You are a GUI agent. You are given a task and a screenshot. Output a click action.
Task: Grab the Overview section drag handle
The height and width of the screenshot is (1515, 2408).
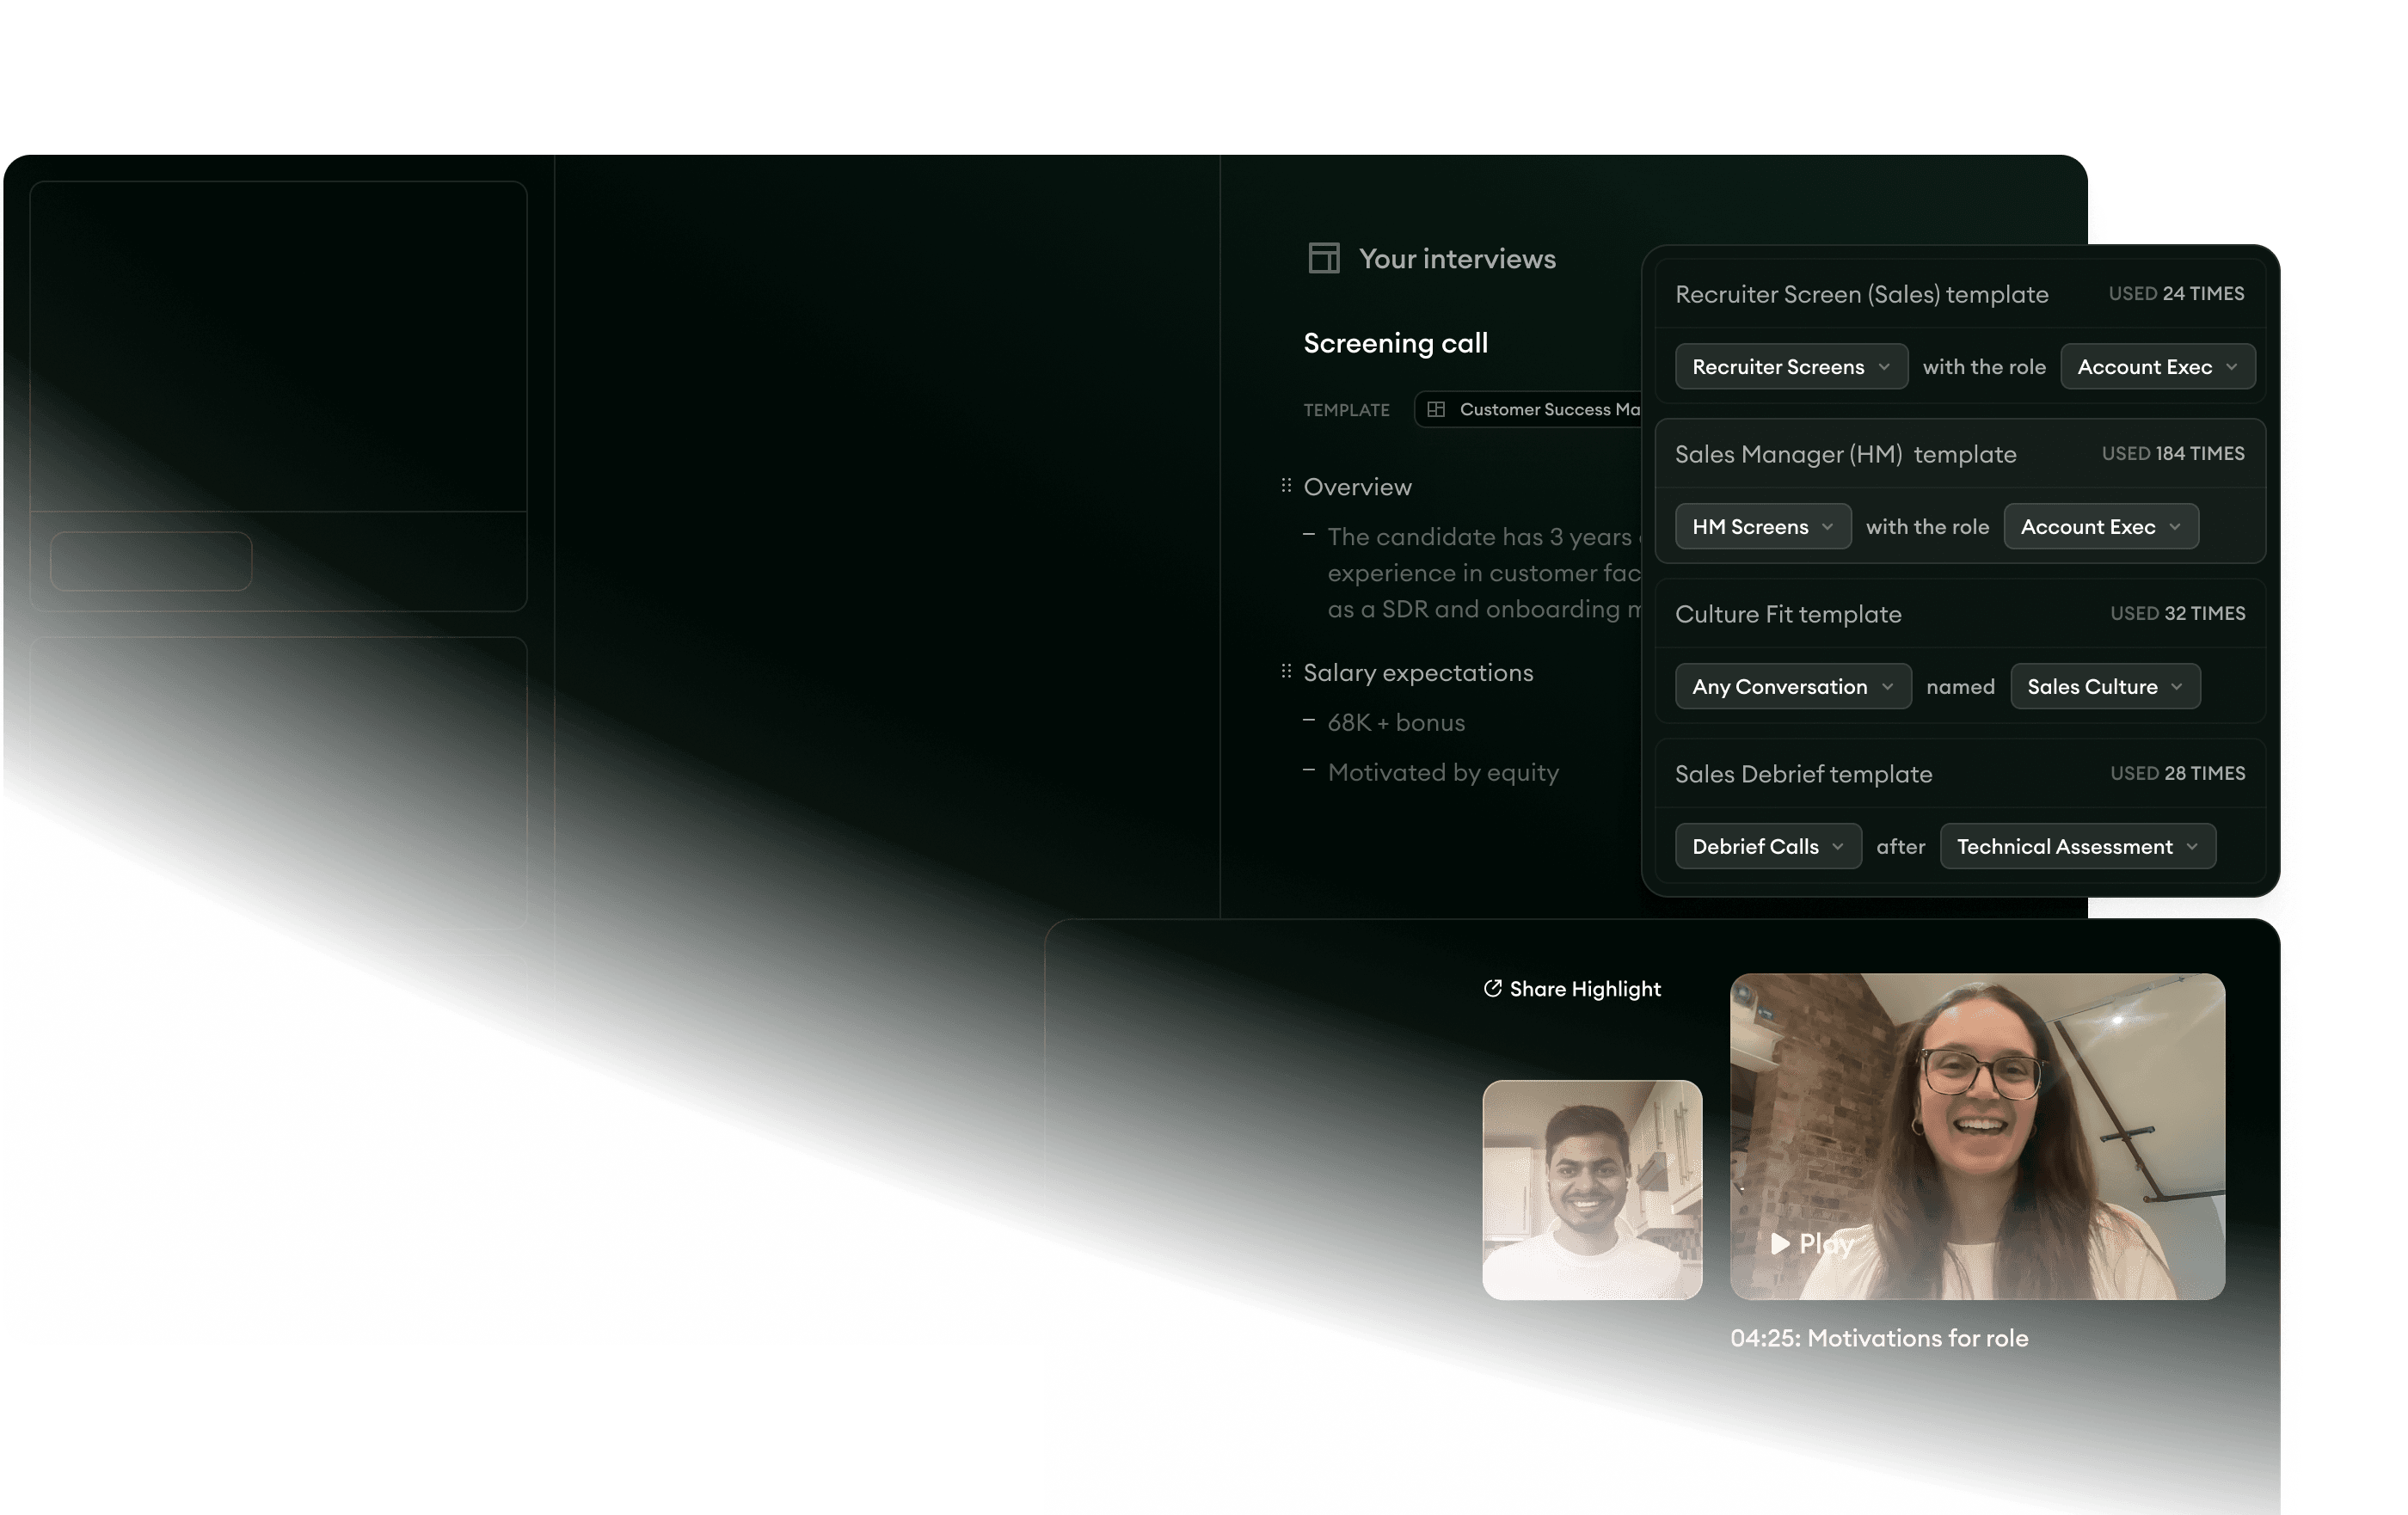1286,486
